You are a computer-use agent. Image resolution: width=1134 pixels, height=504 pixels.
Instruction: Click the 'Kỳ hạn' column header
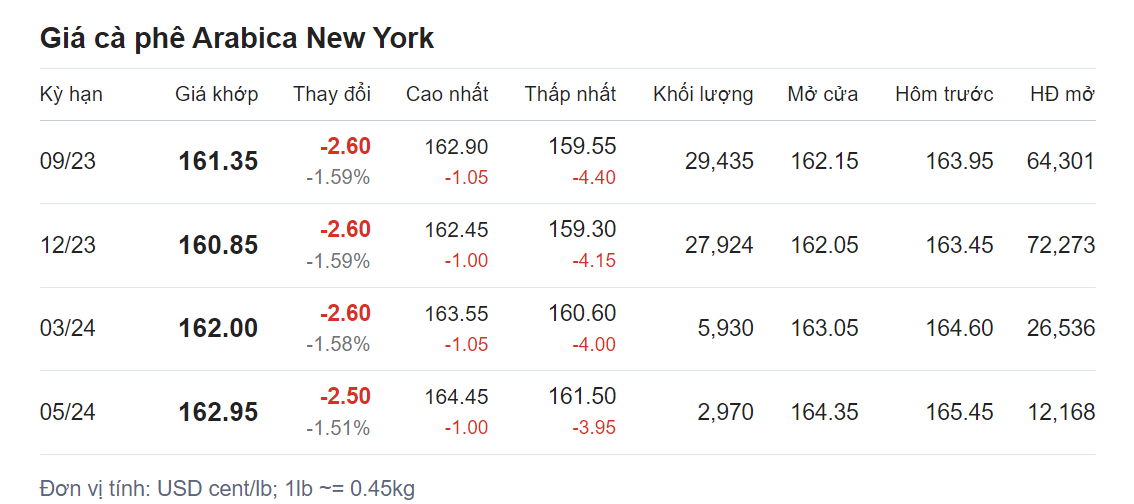tap(71, 95)
